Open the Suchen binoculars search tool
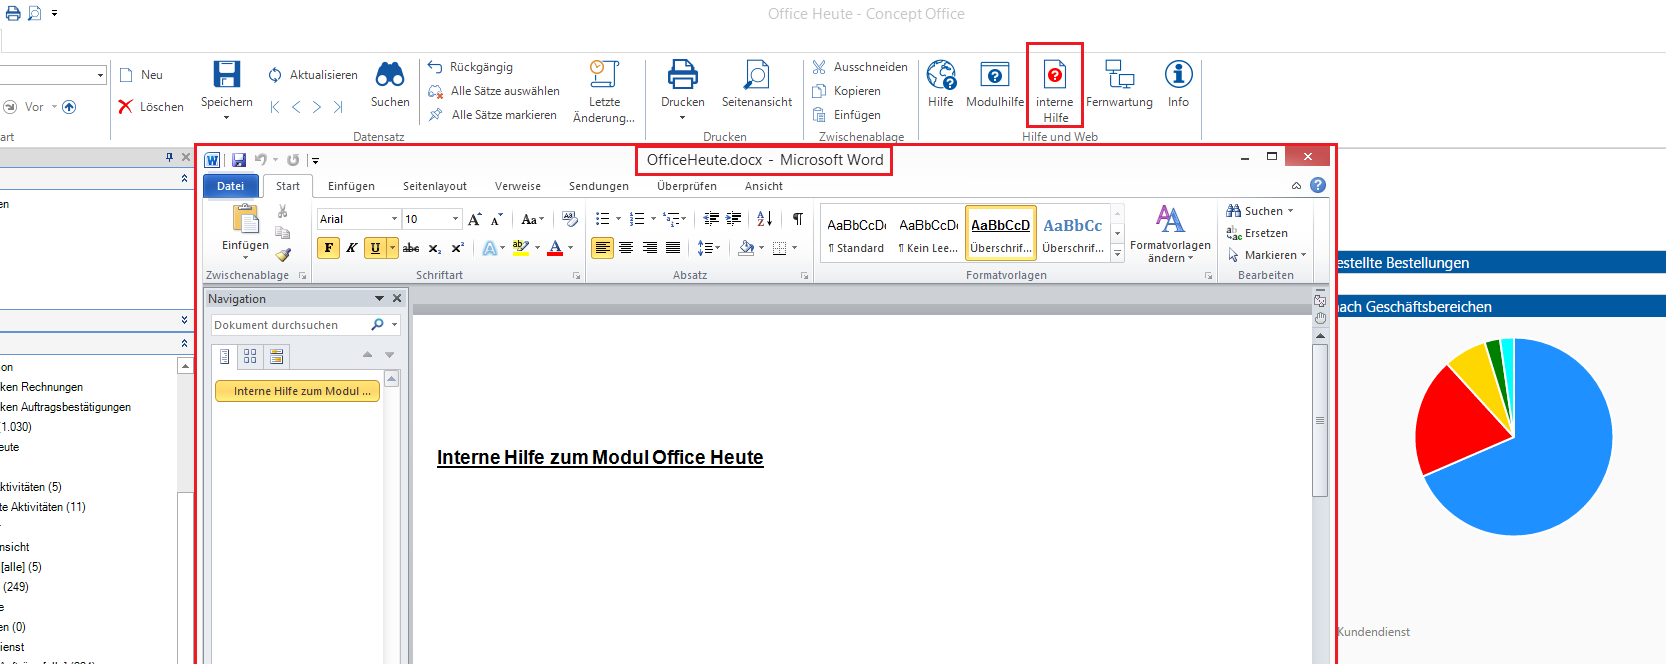 (389, 76)
